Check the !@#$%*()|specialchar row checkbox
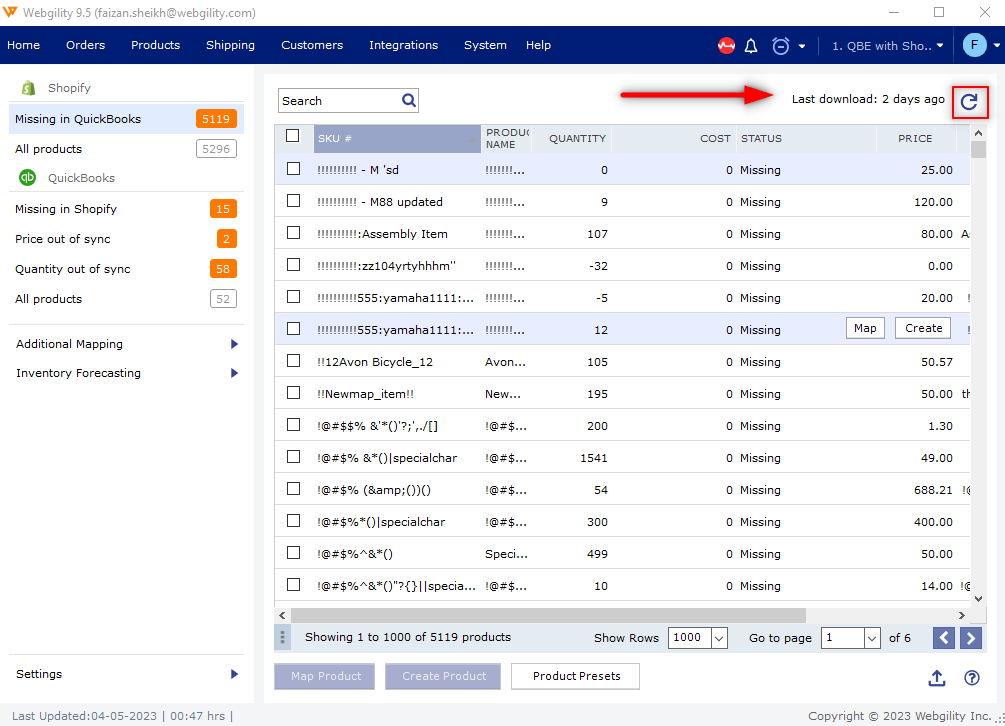 (x=294, y=521)
